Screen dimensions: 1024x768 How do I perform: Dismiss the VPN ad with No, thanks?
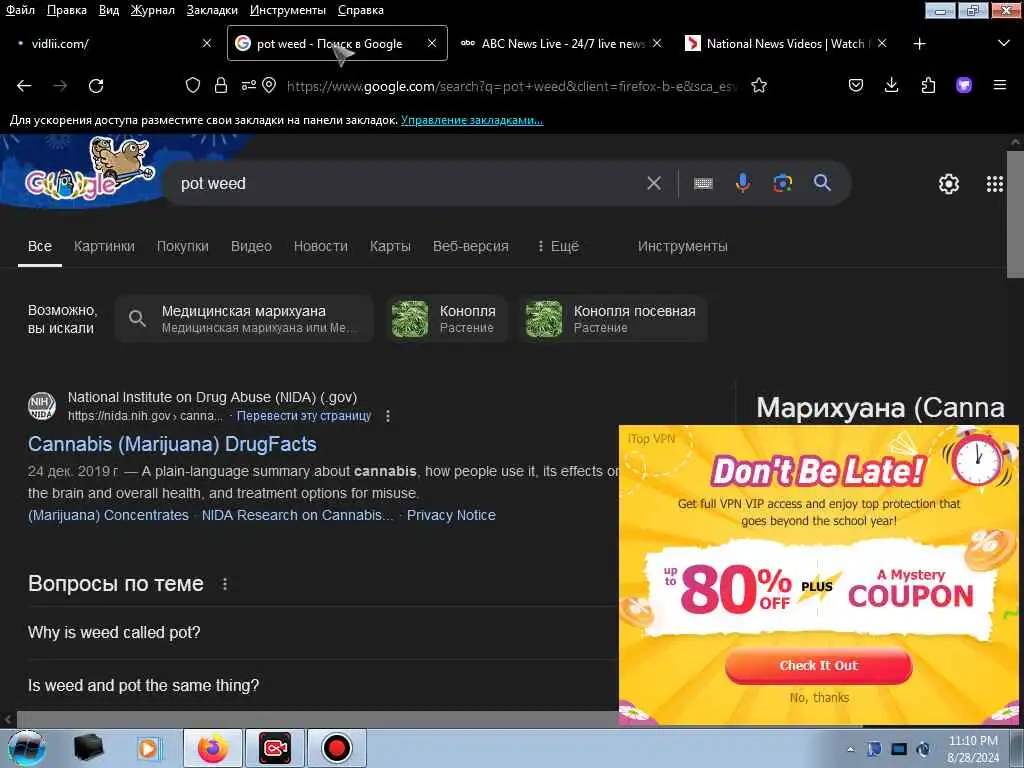[x=819, y=697]
